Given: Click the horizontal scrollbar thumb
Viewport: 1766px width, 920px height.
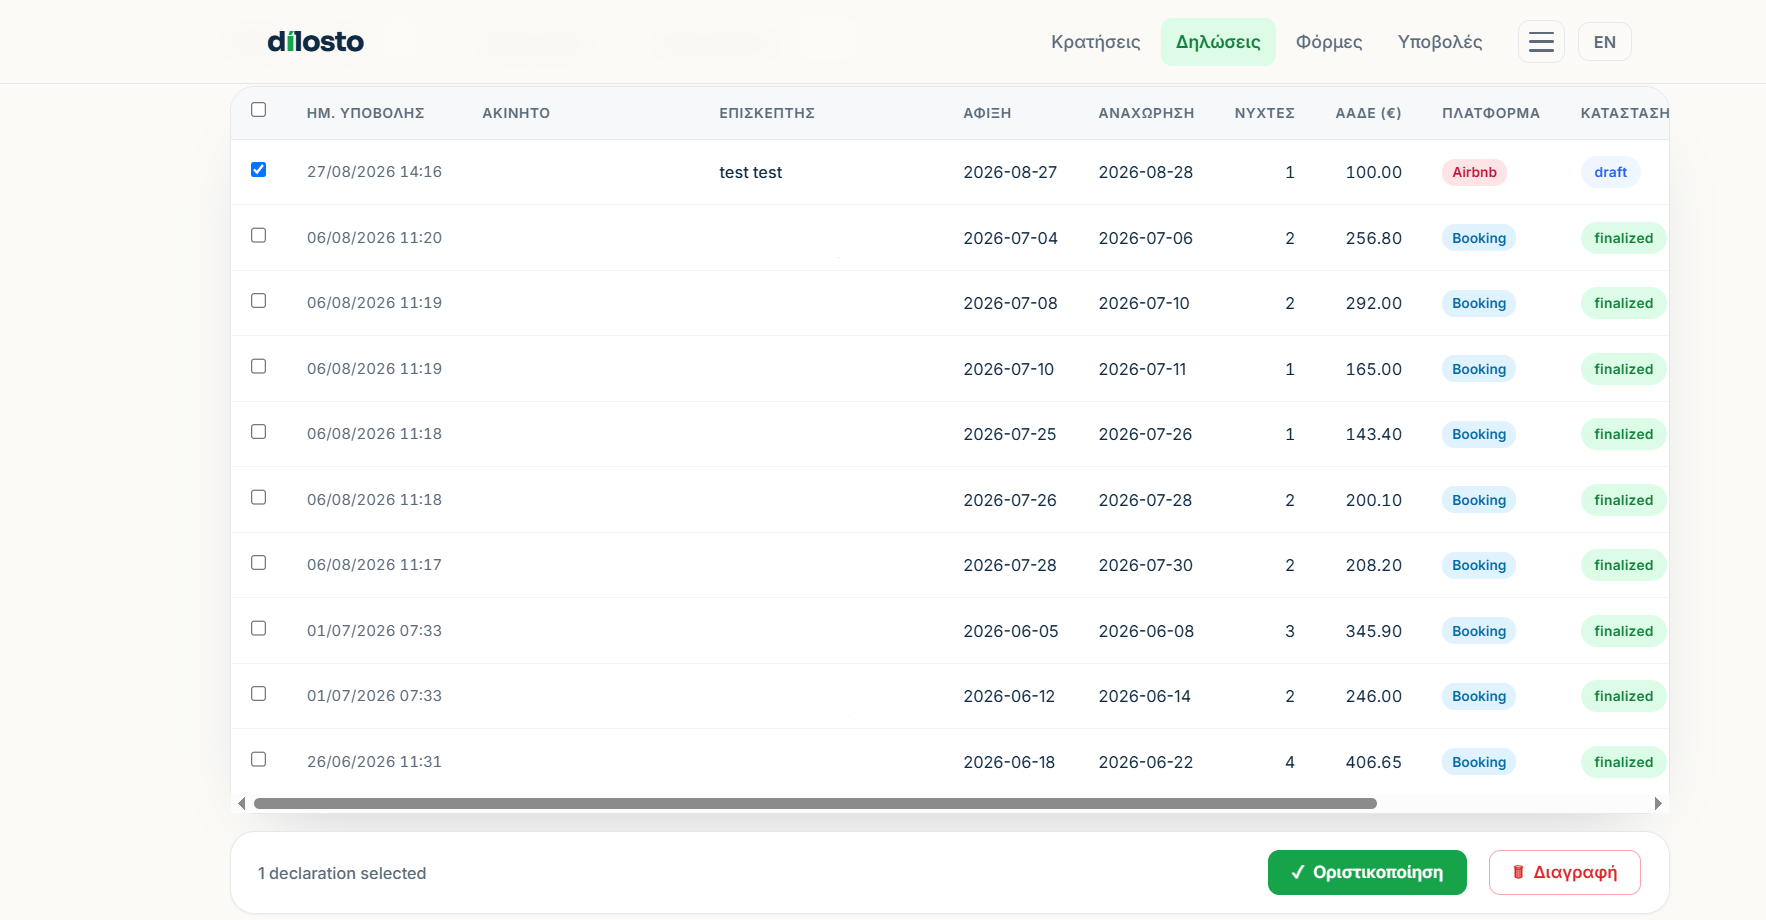Looking at the screenshot, I should (815, 803).
